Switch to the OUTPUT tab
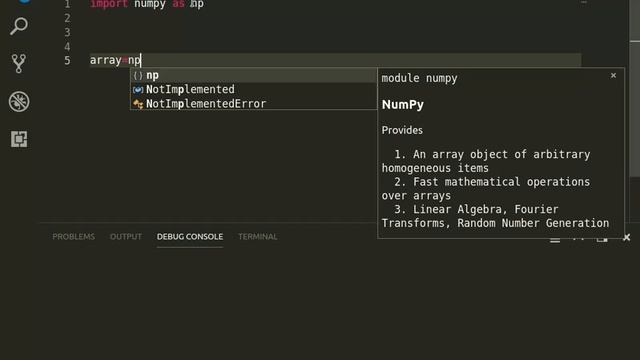This screenshot has height=360, width=640. click(126, 237)
